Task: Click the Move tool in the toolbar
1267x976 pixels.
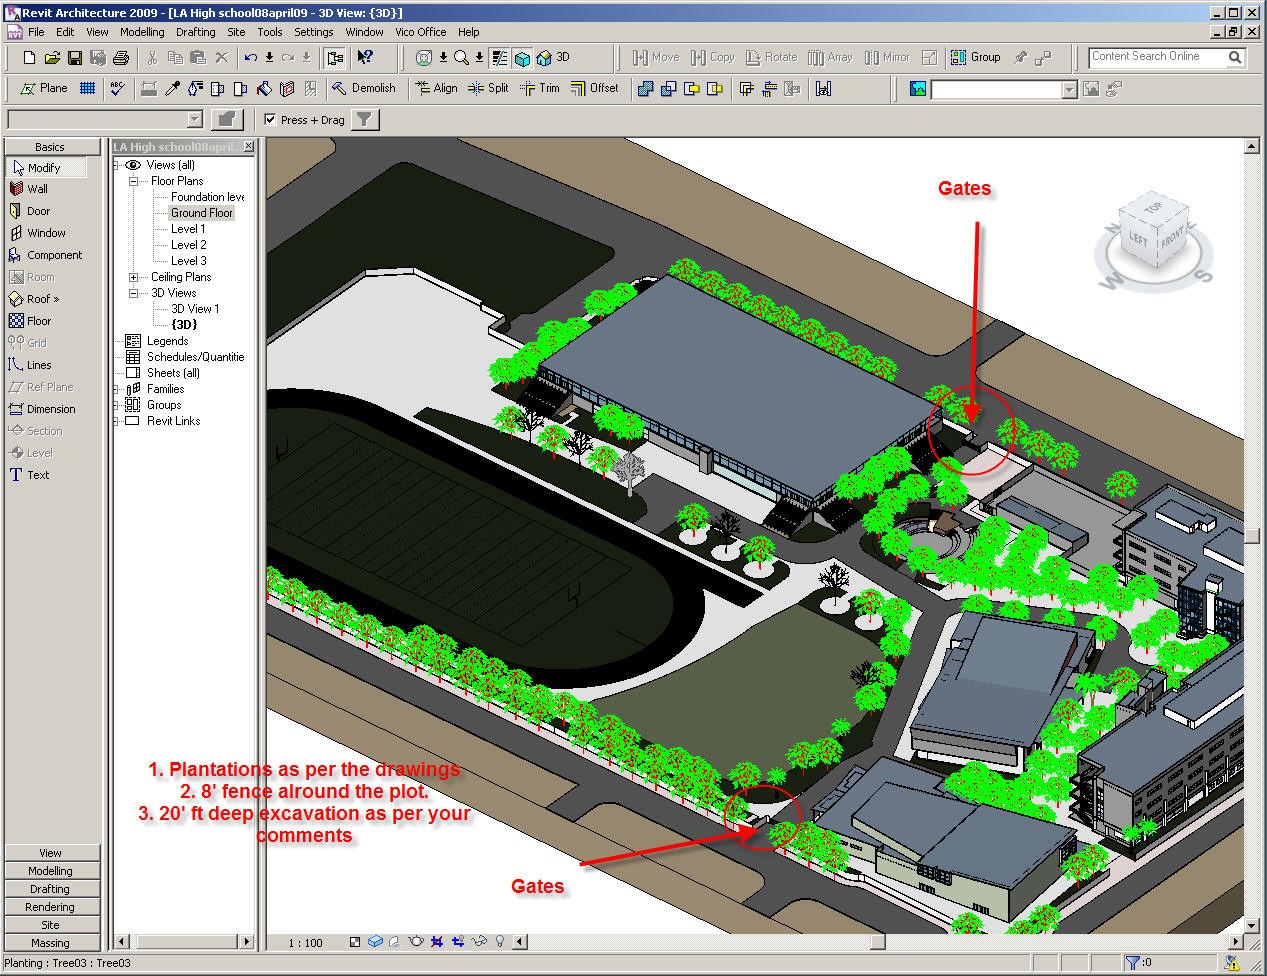Action: (655, 57)
